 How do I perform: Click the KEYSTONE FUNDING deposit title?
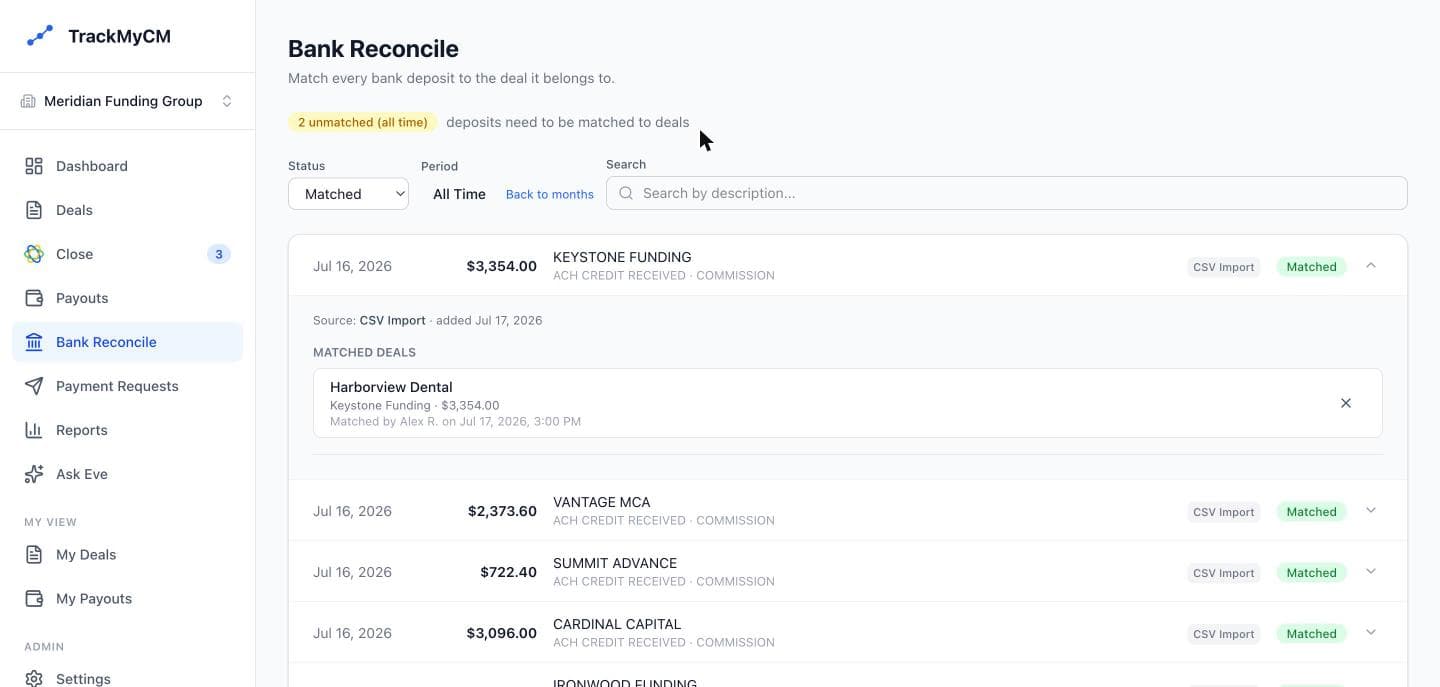coord(622,257)
